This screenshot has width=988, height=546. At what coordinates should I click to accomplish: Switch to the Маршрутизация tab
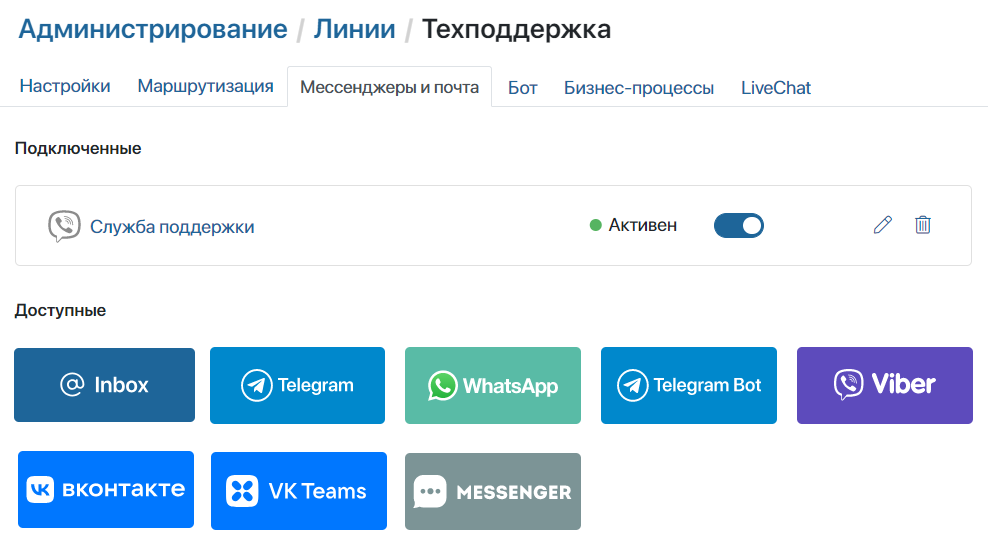[205, 86]
